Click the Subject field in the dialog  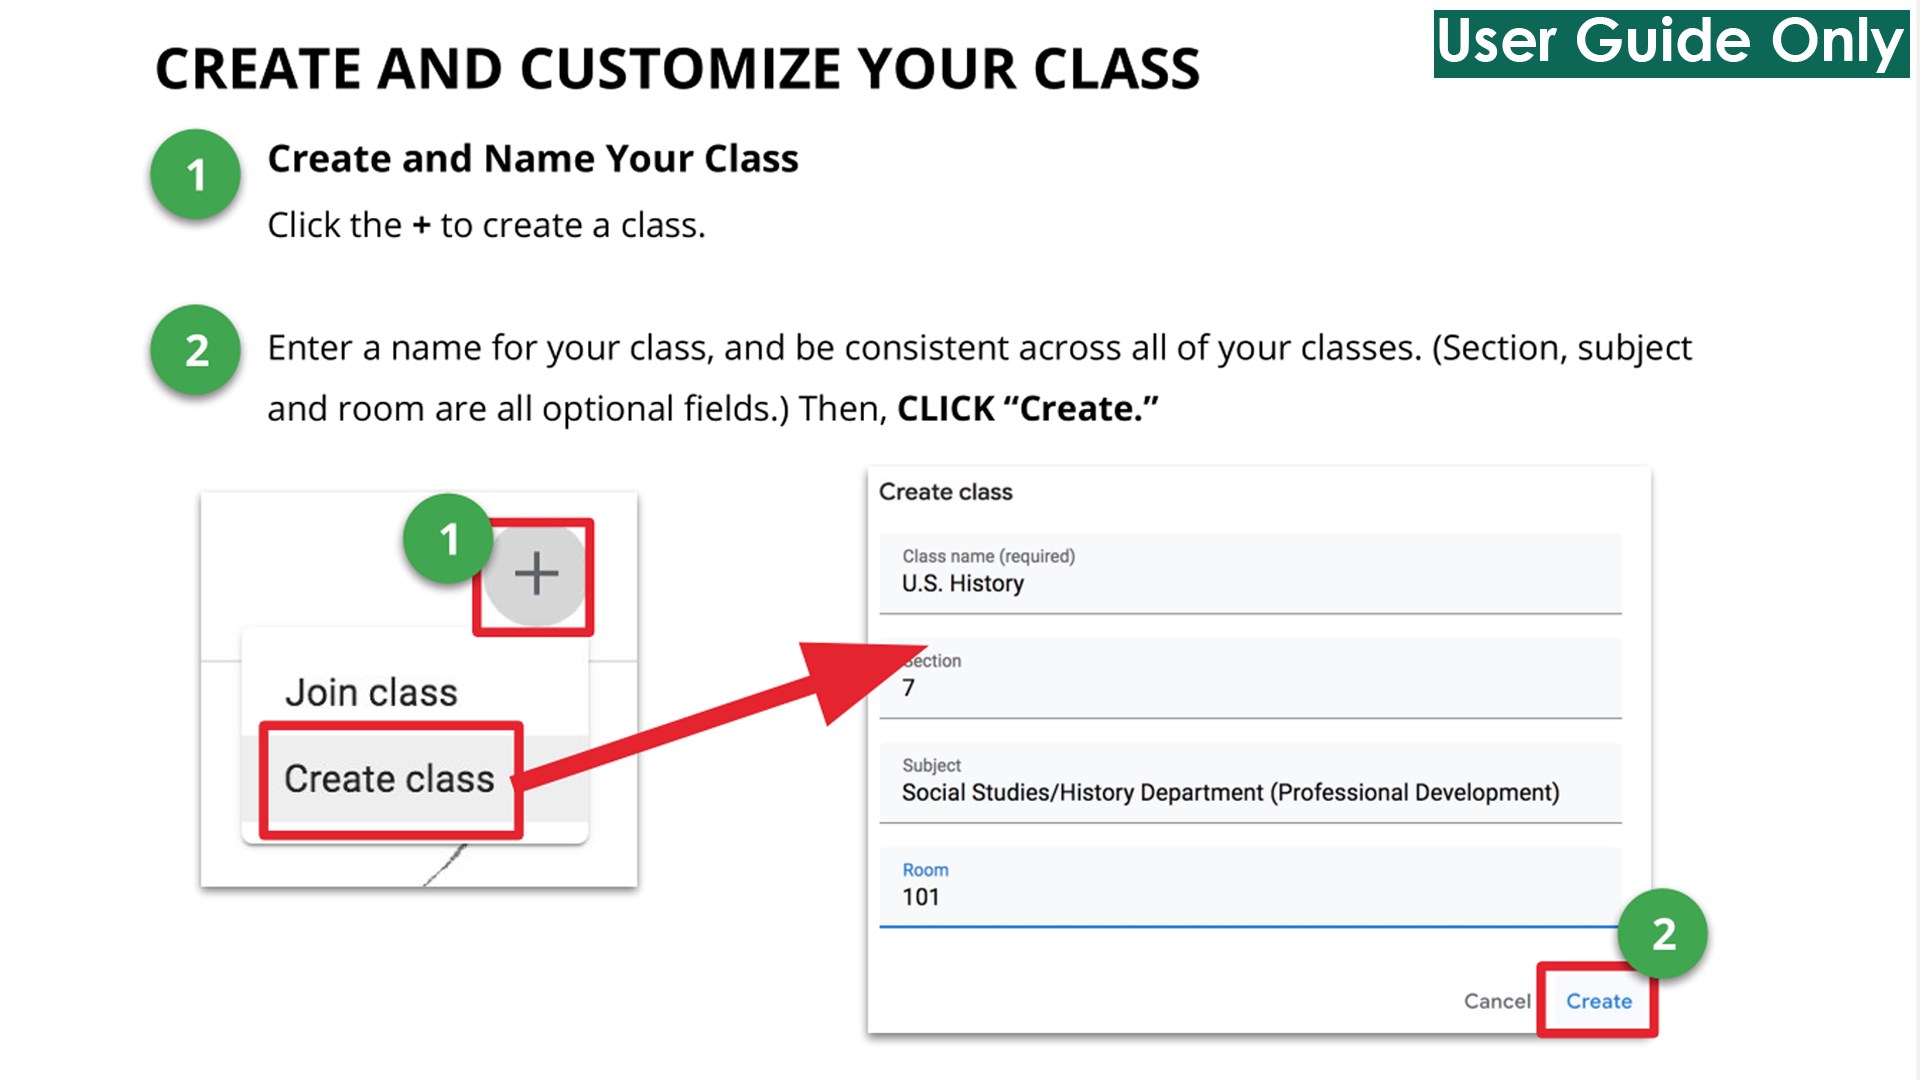(1250, 783)
